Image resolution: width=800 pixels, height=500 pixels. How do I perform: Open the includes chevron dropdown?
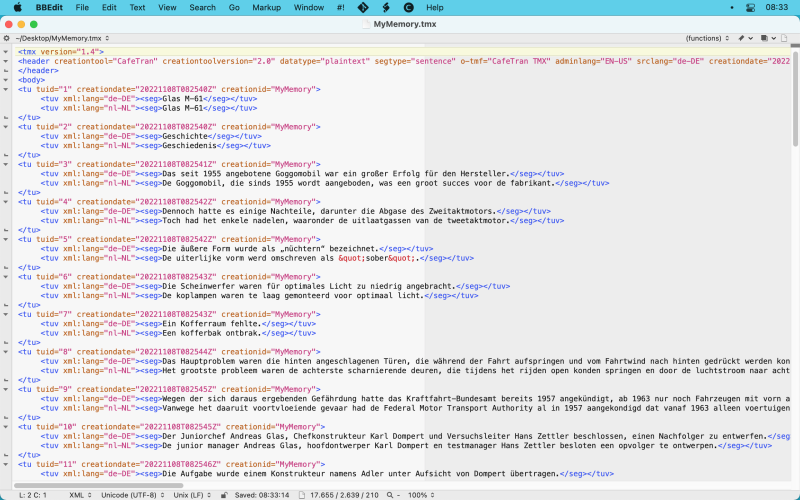point(773,38)
